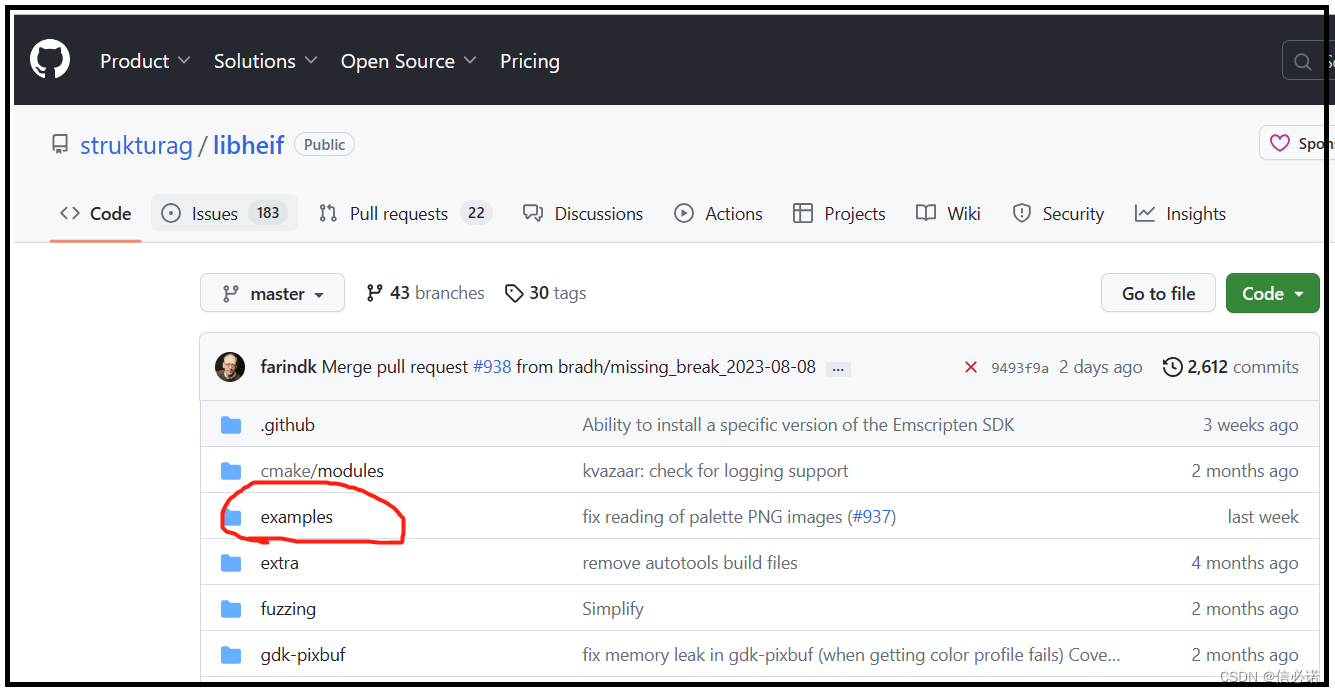Open the 'Simplify' commit message

613,609
